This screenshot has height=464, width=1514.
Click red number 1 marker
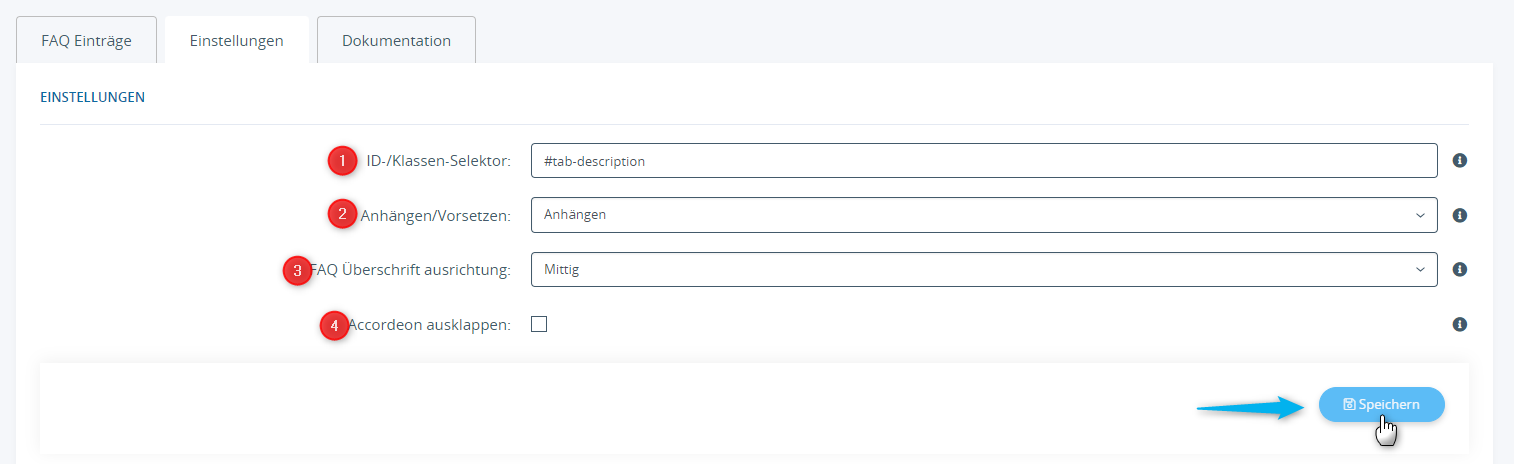(342, 160)
